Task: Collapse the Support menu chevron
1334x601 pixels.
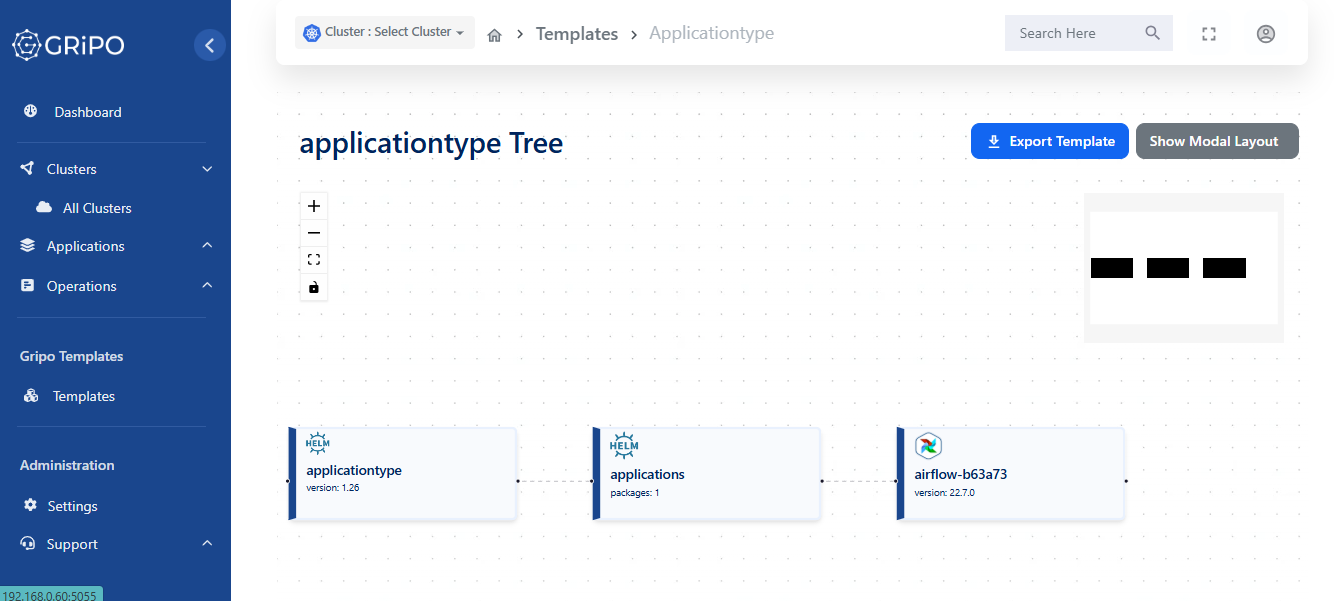Action: click(x=207, y=544)
